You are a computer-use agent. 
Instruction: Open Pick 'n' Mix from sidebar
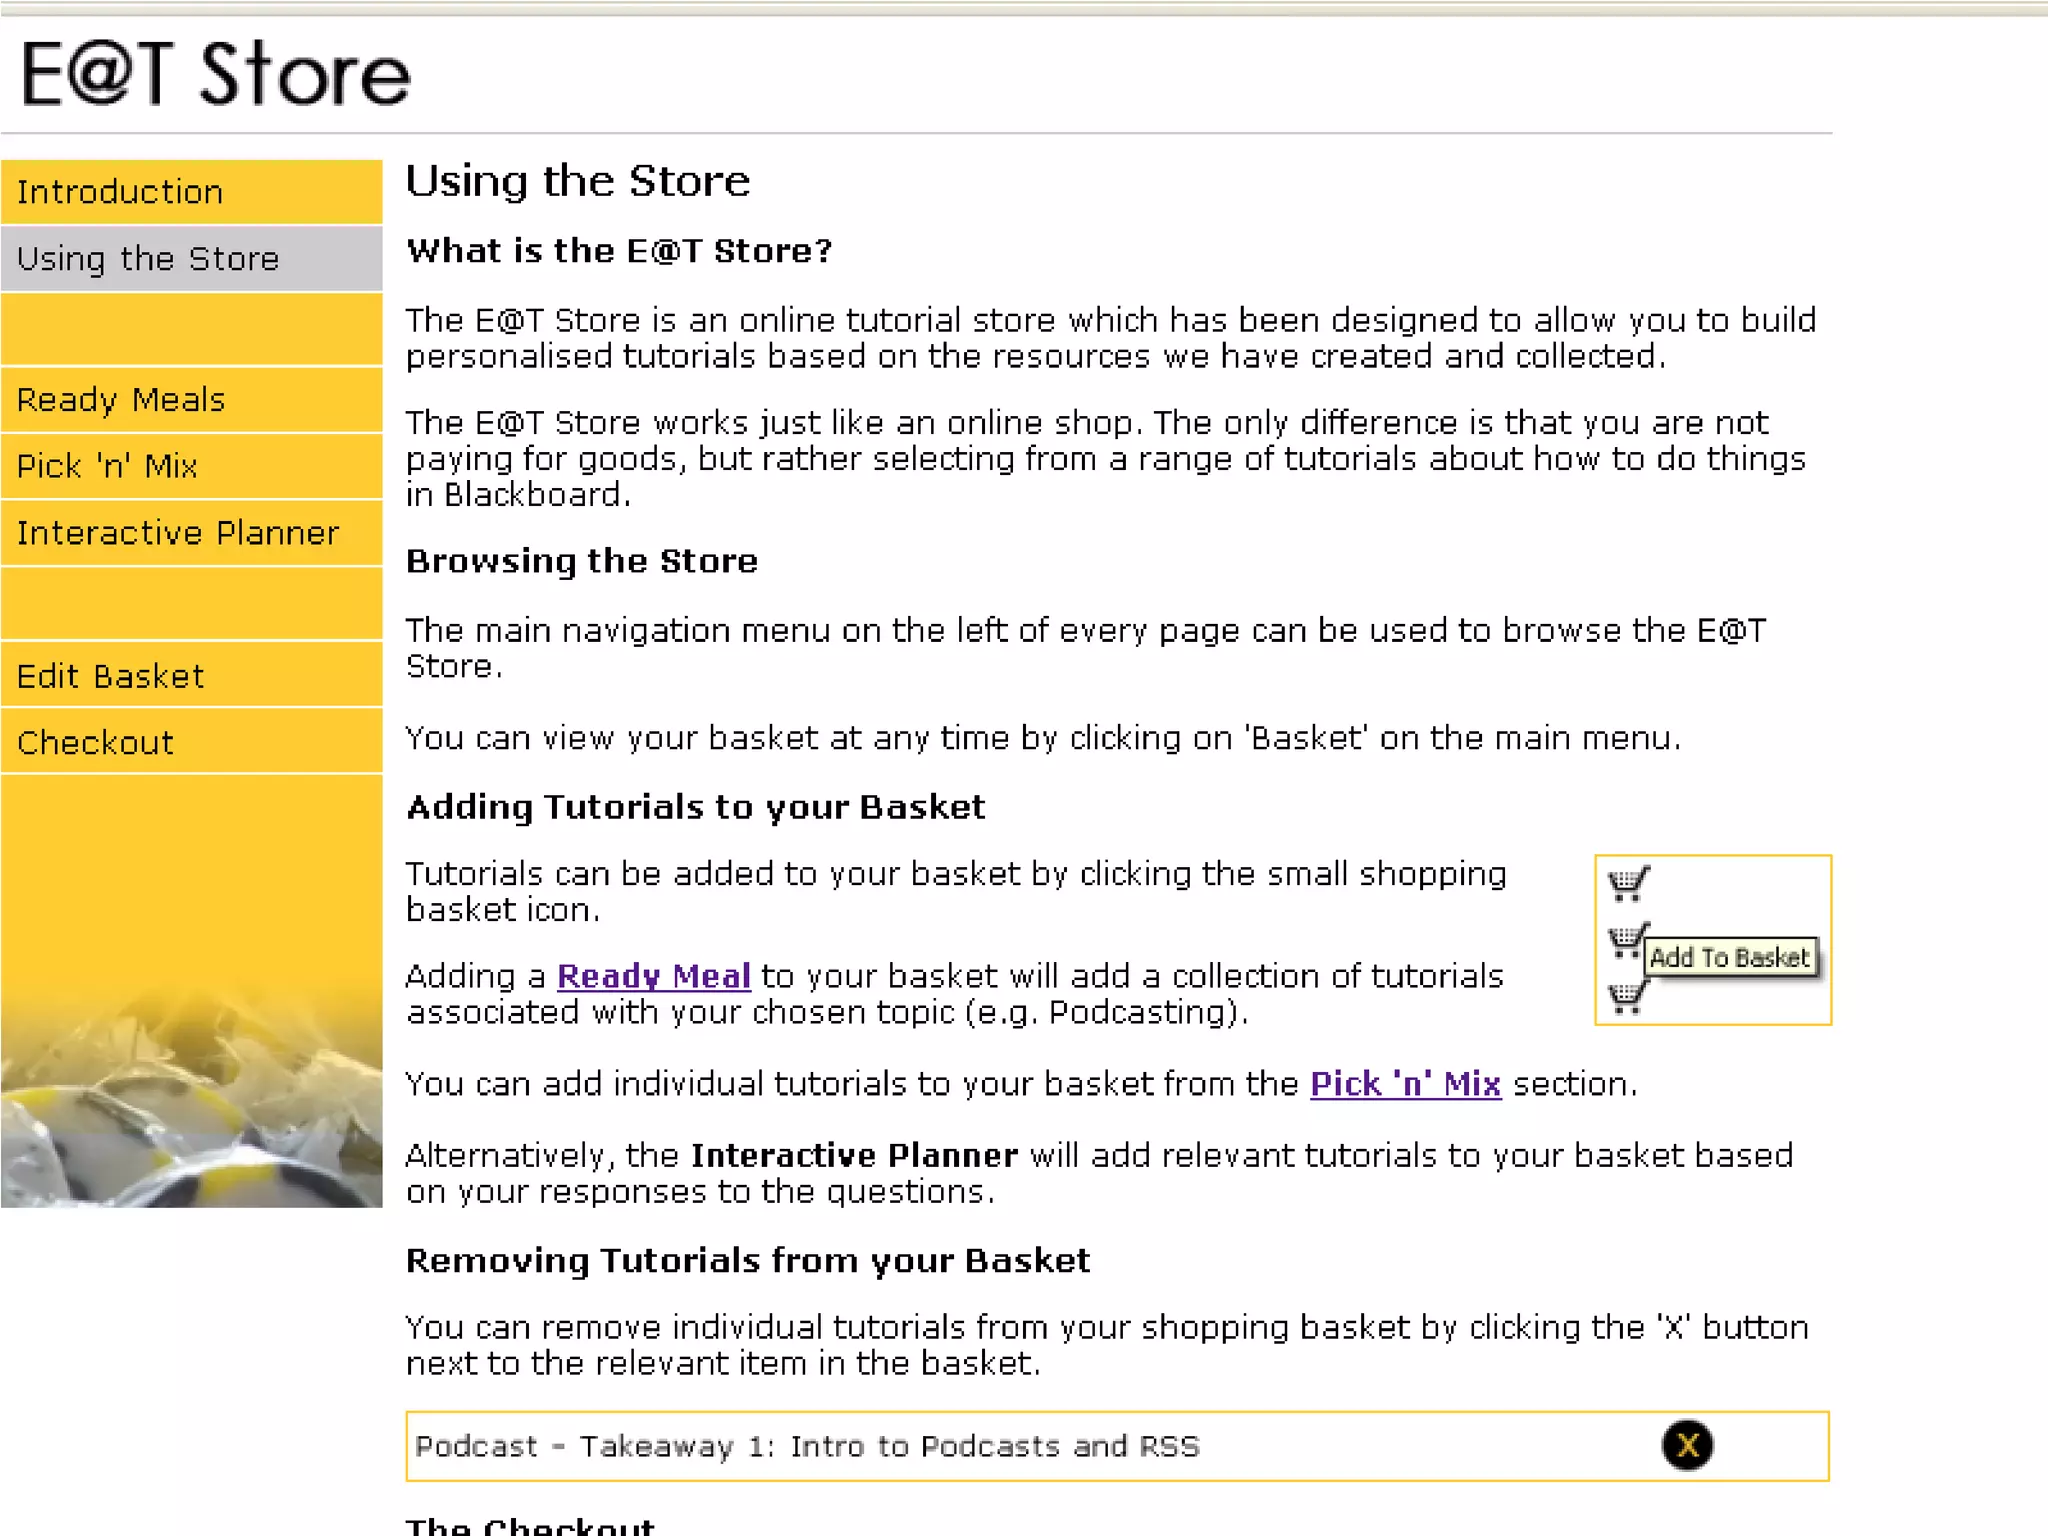107,466
